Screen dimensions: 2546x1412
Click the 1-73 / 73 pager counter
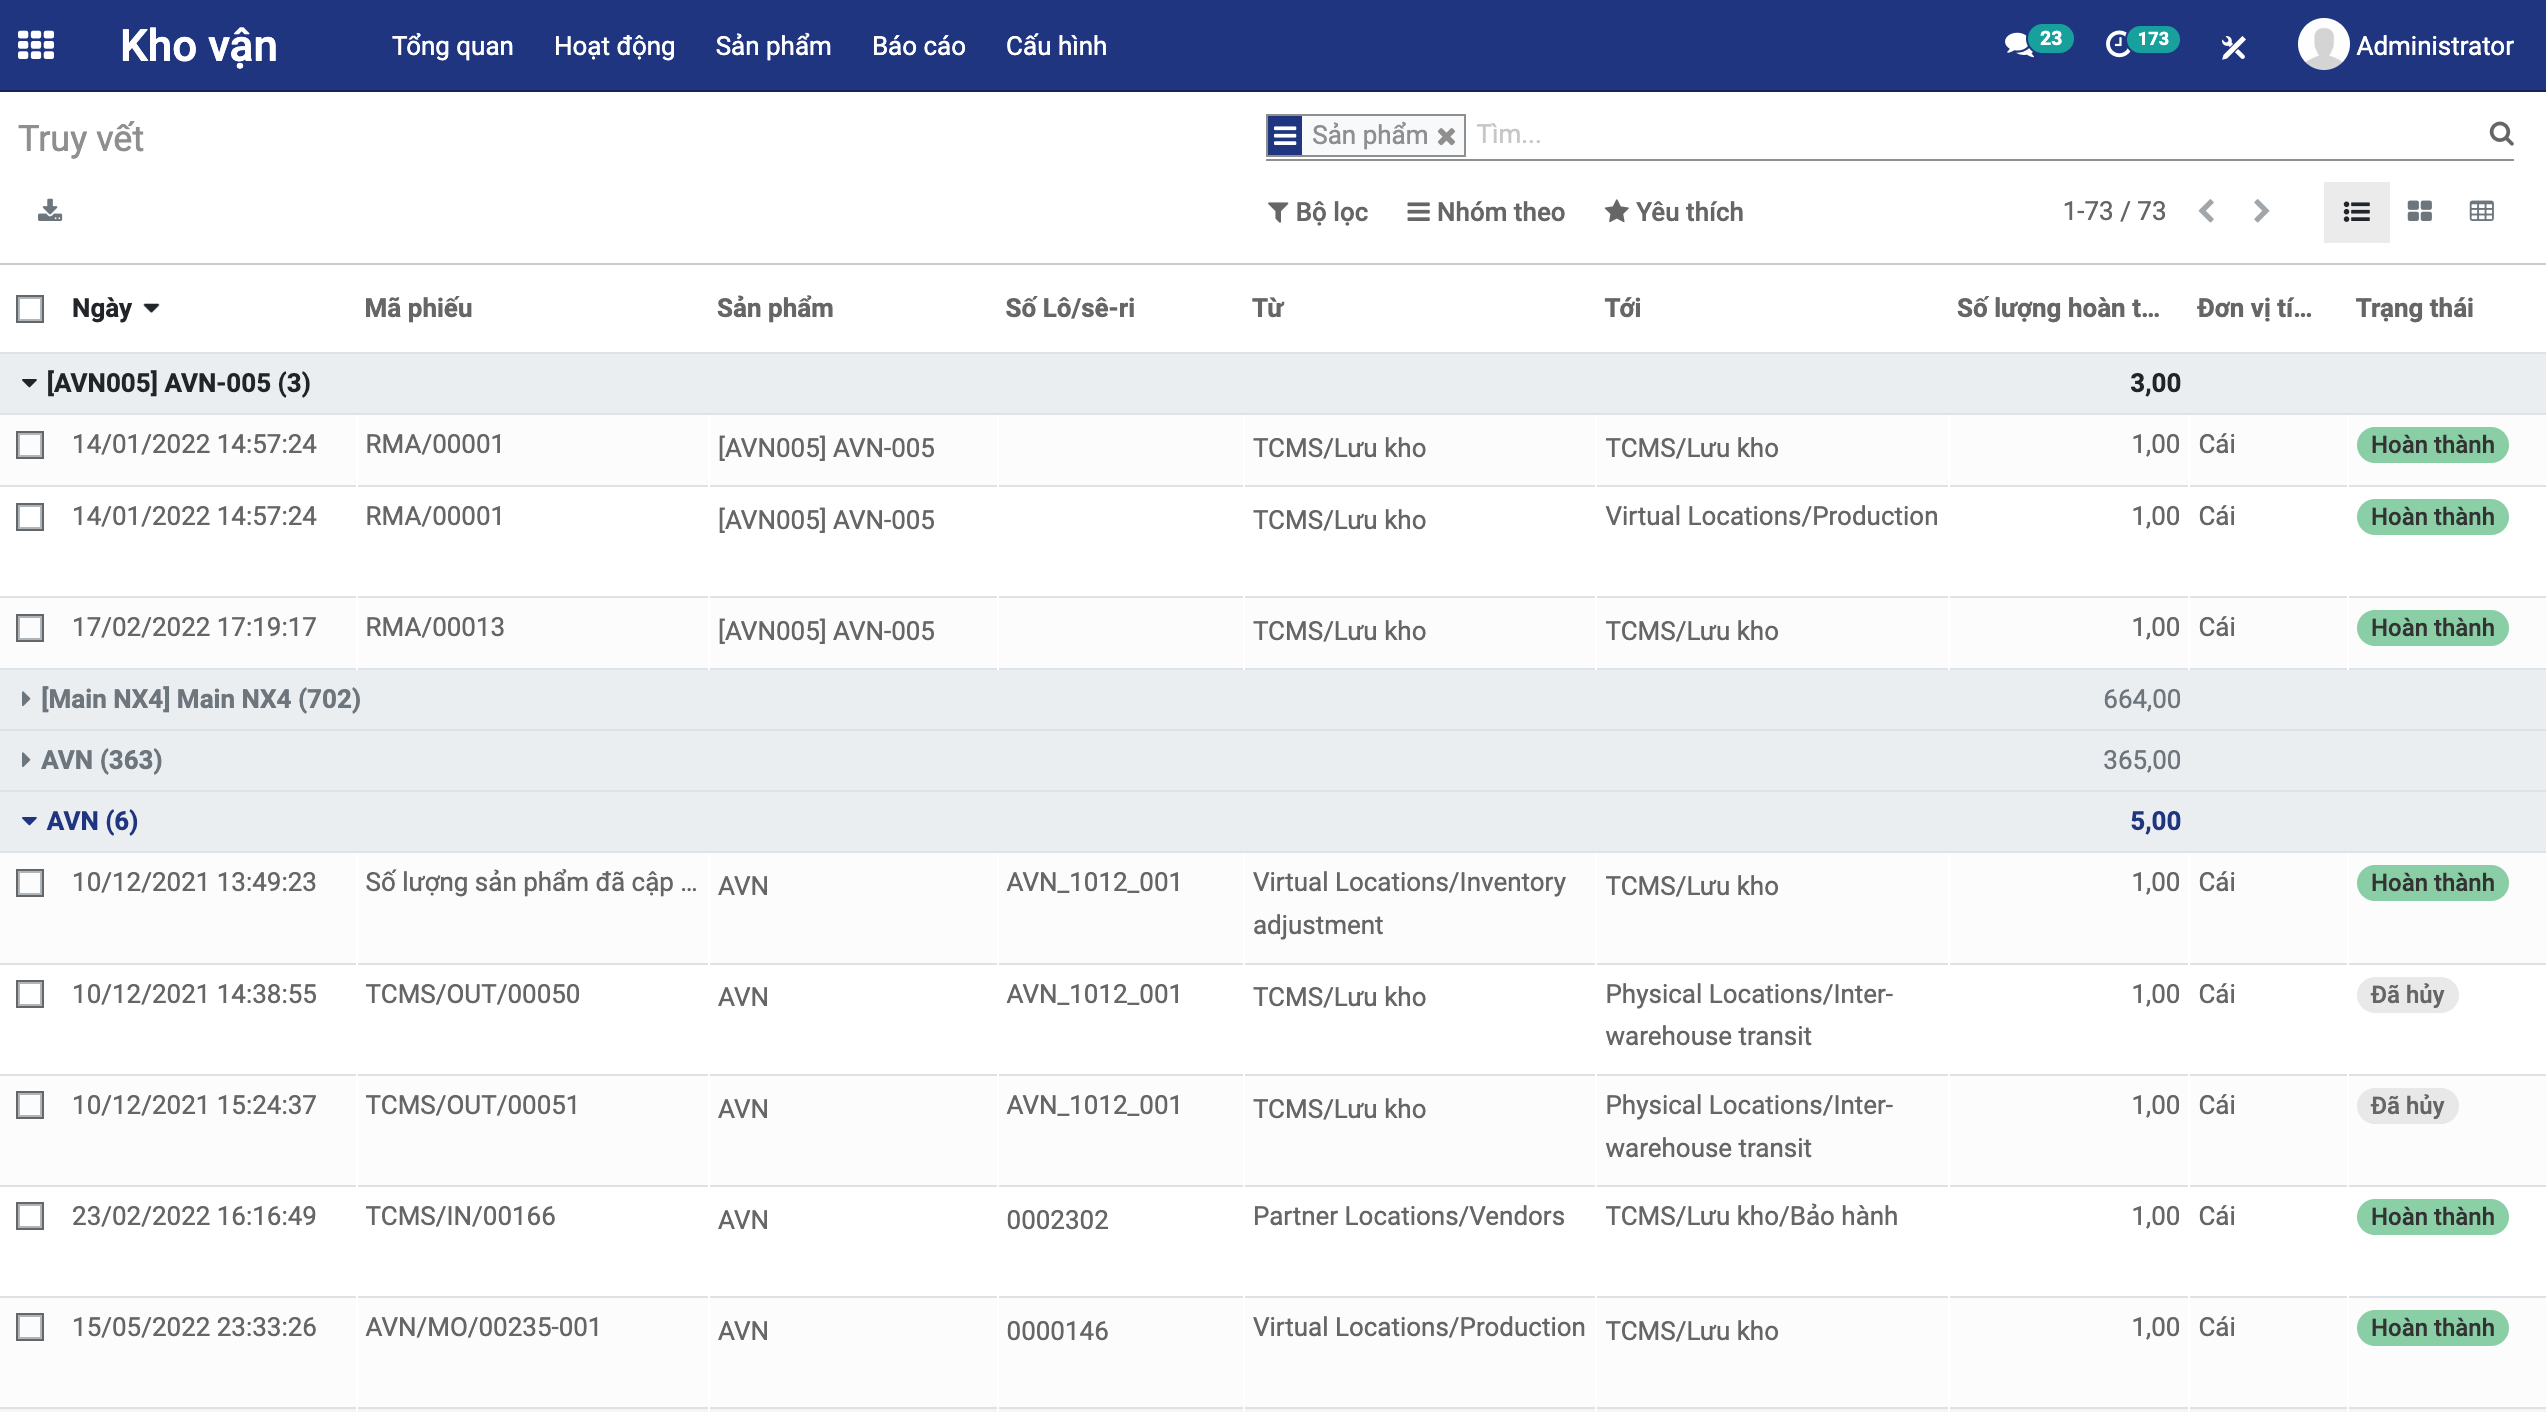pyautogui.click(x=2114, y=211)
